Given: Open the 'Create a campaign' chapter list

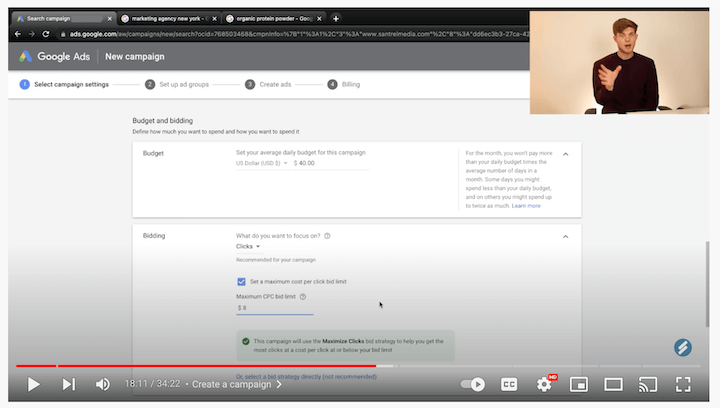Looking at the screenshot, I should pos(237,384).
